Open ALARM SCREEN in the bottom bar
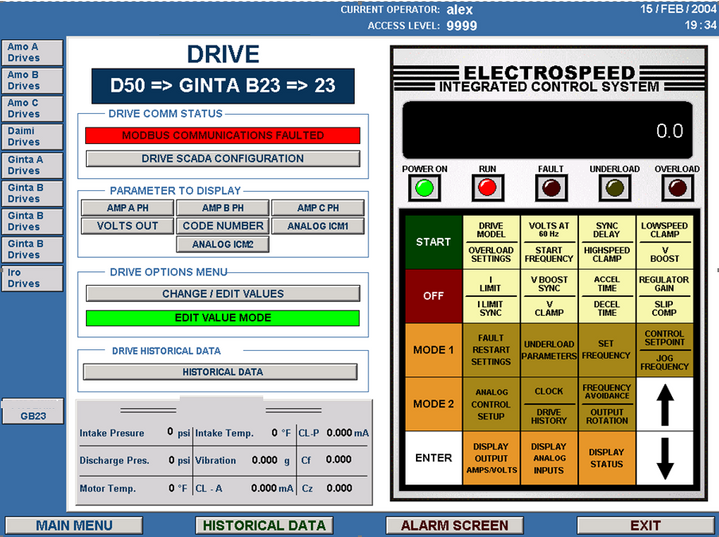The height and width of the screenshot is (537, 719). pyautogui.click(x=454, y=526)
